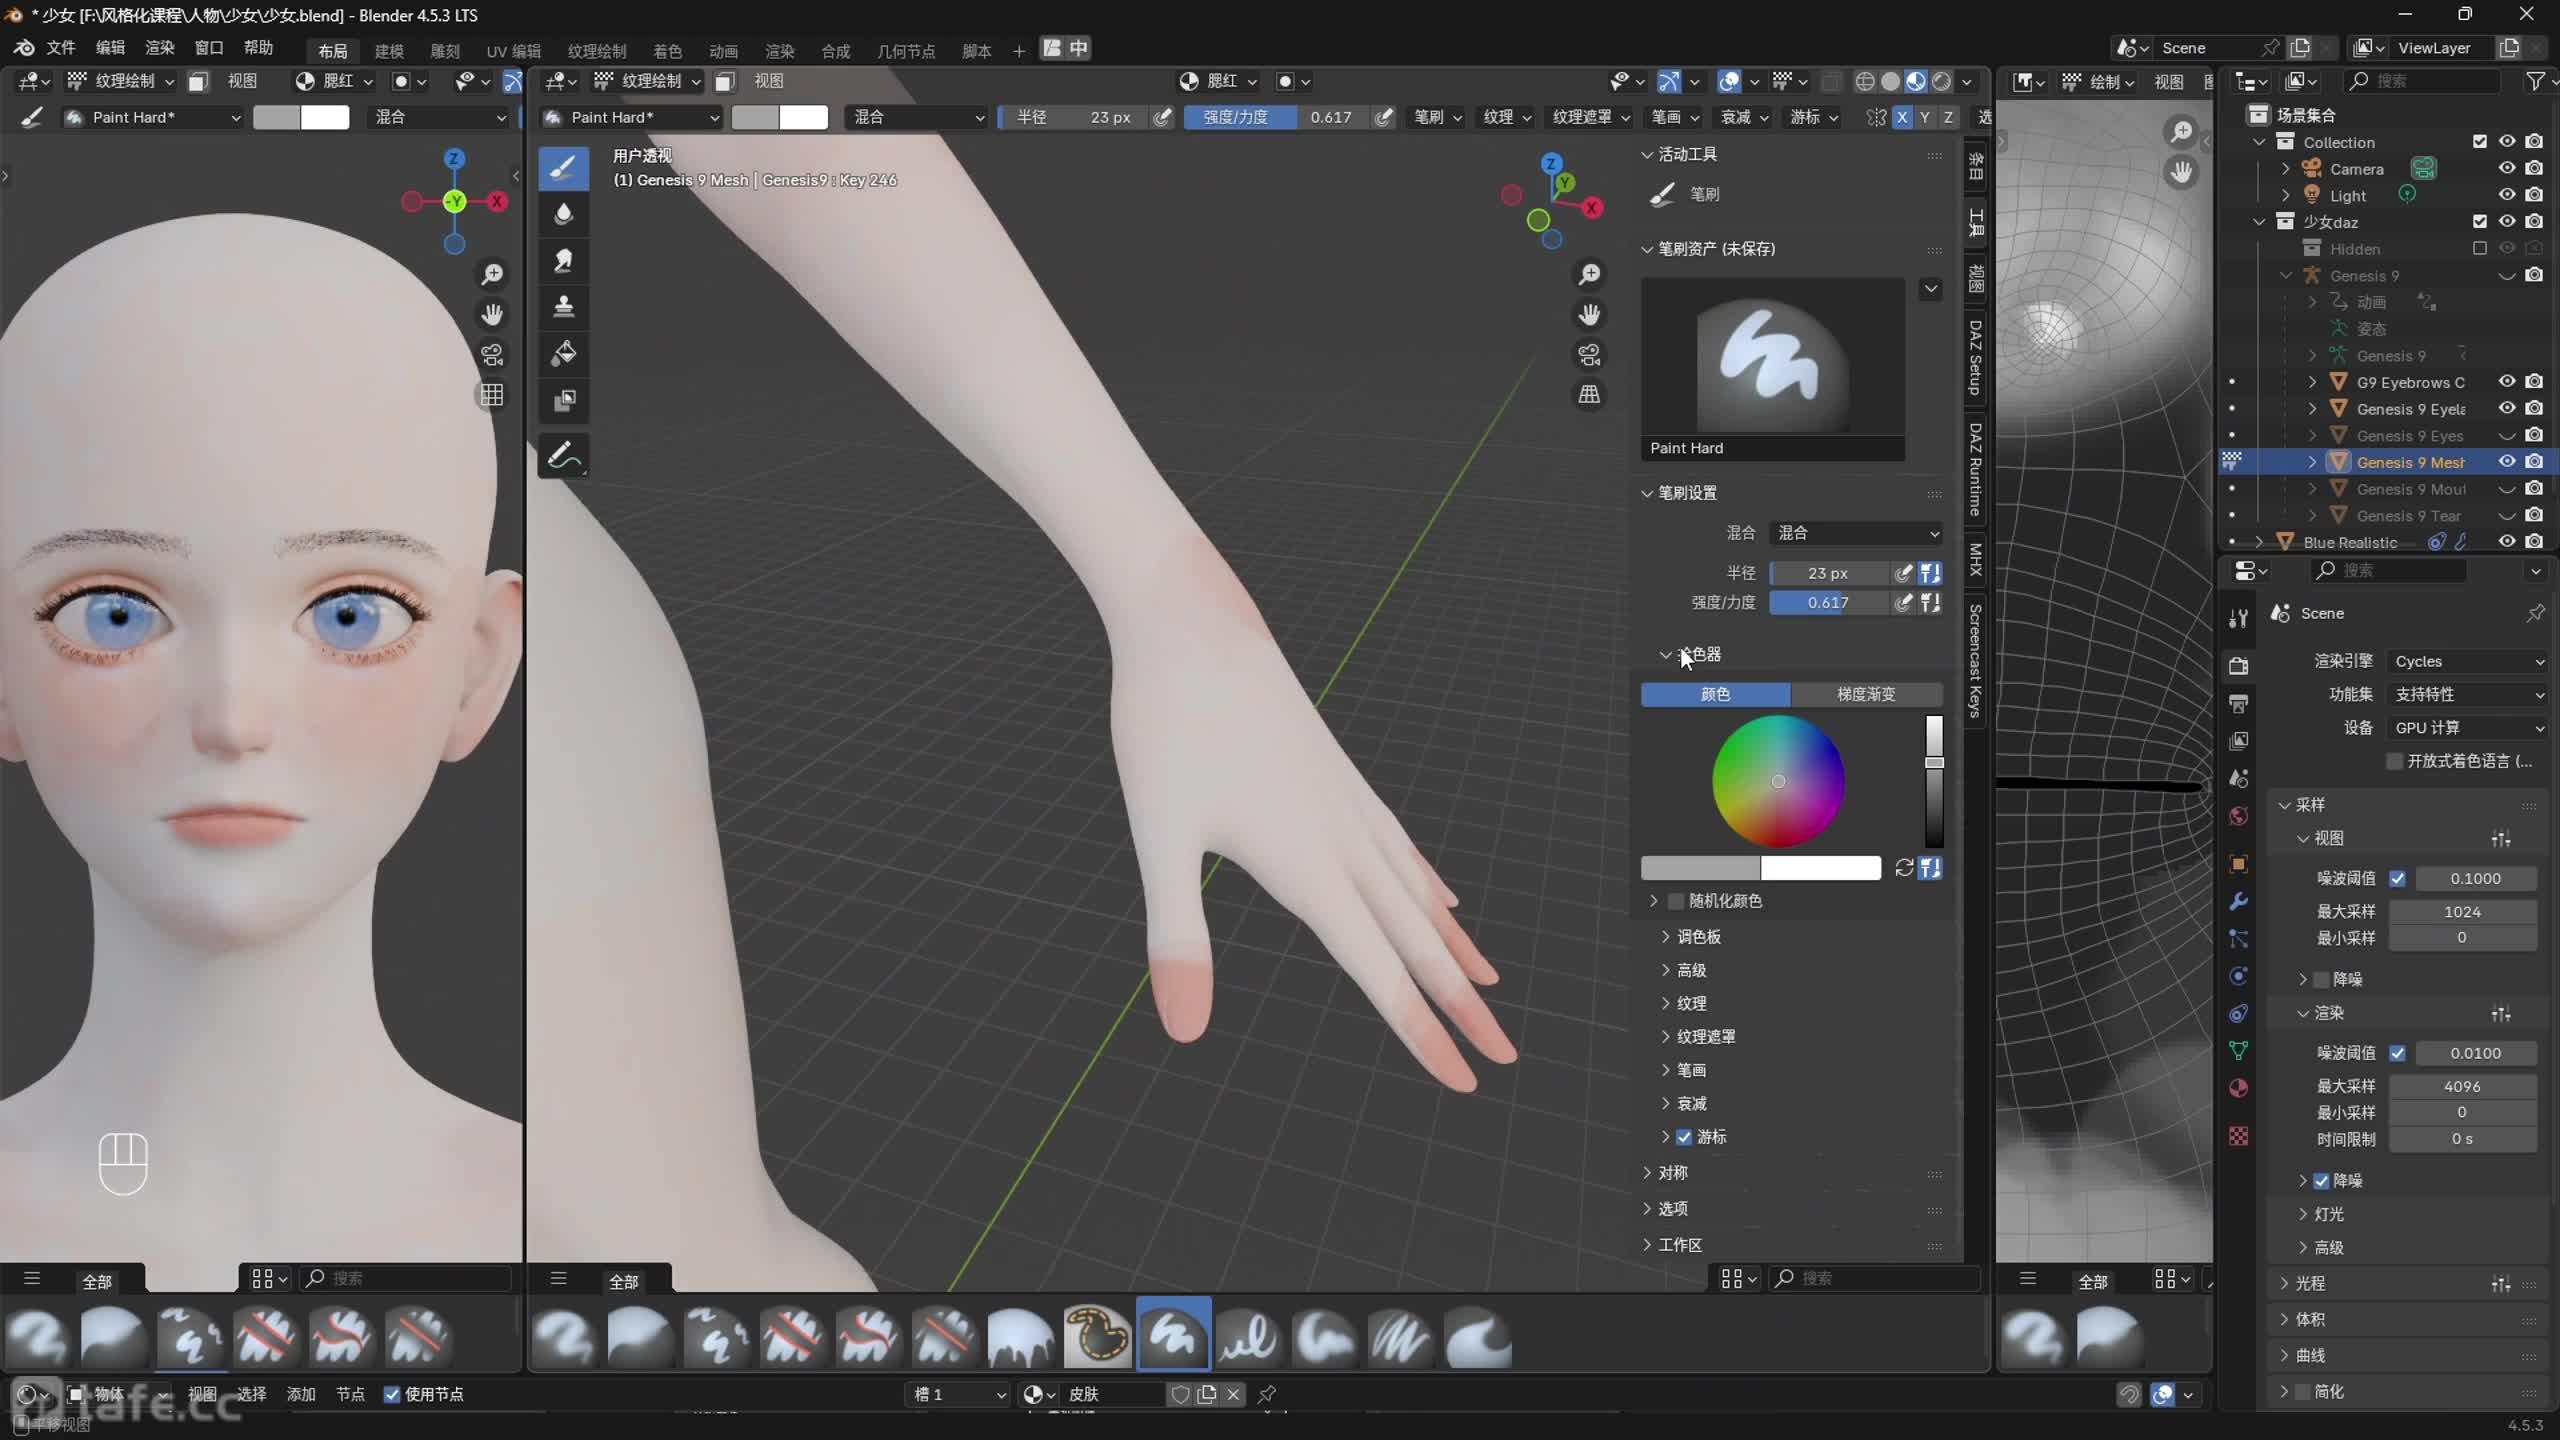Image resolution: width=2560 pixels, height=1440 pixels.
Task: Expand the 对称 section
Action: click(1672, 1173)
